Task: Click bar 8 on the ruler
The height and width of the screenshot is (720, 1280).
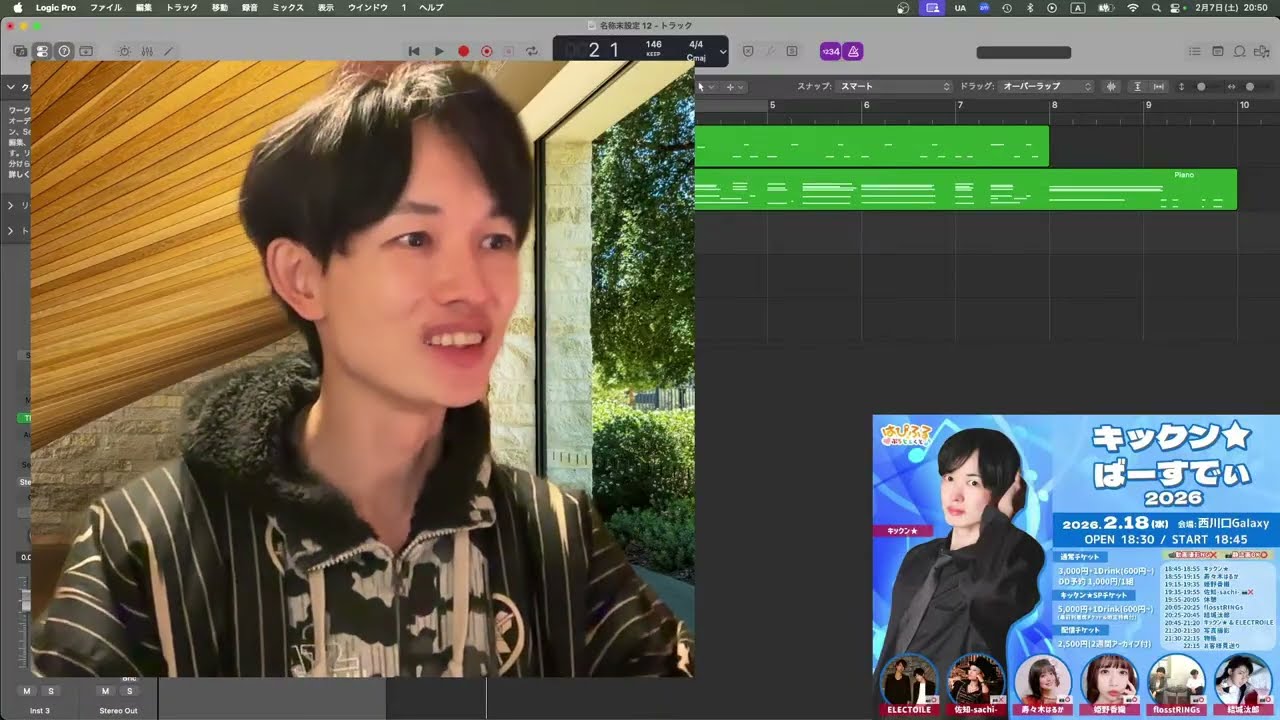Action: click(1054, 105)
